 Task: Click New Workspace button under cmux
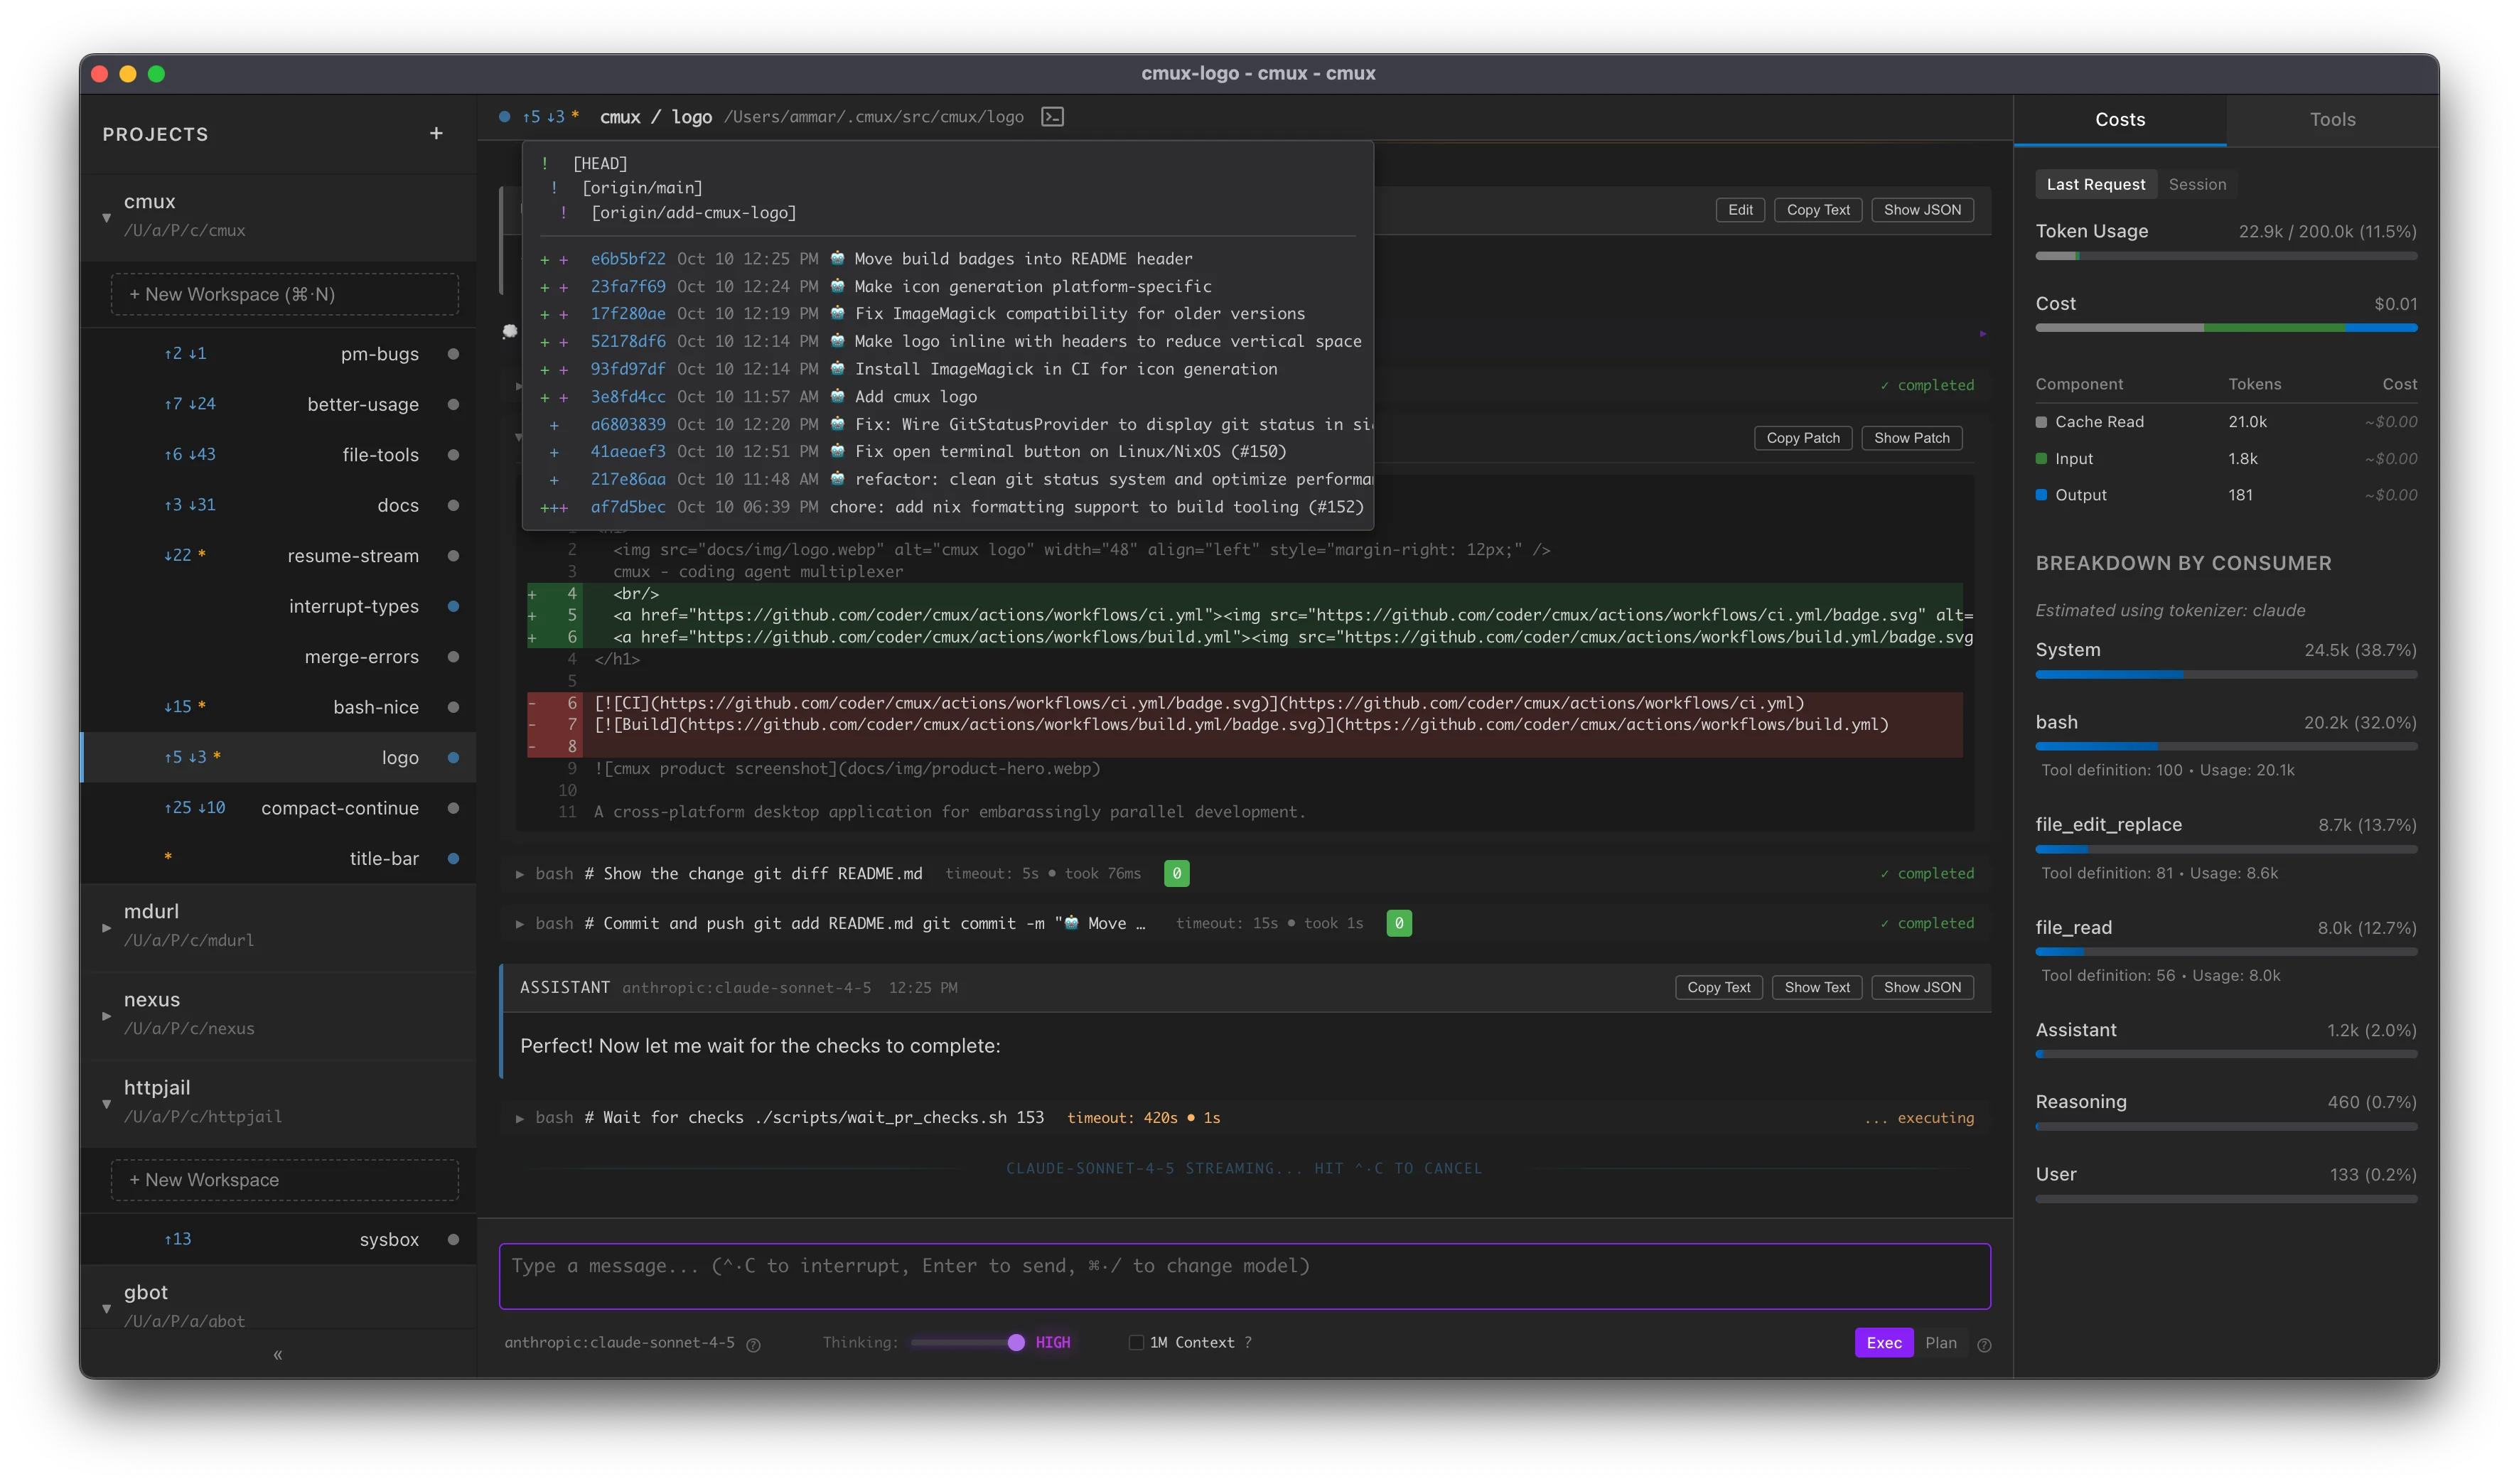coord(284,295)
